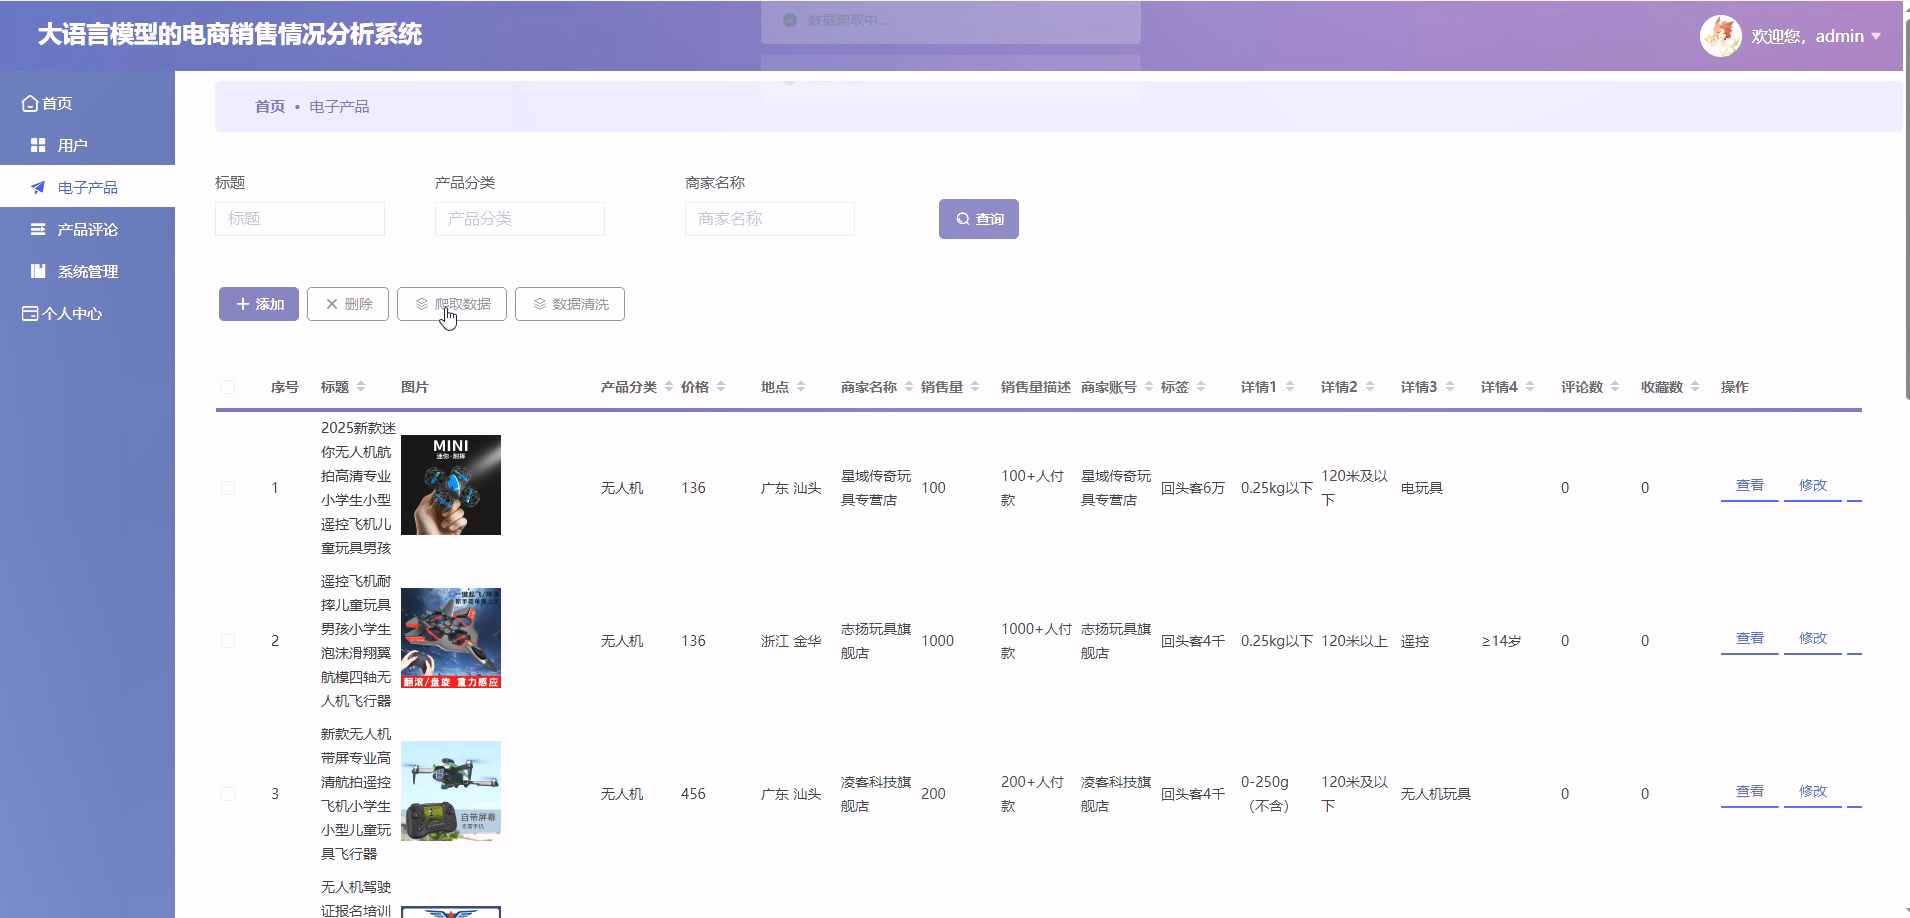Click the drone with controller thumbnail in row 3
This screenshot has height=918, width=1910.
pos(451,791)
